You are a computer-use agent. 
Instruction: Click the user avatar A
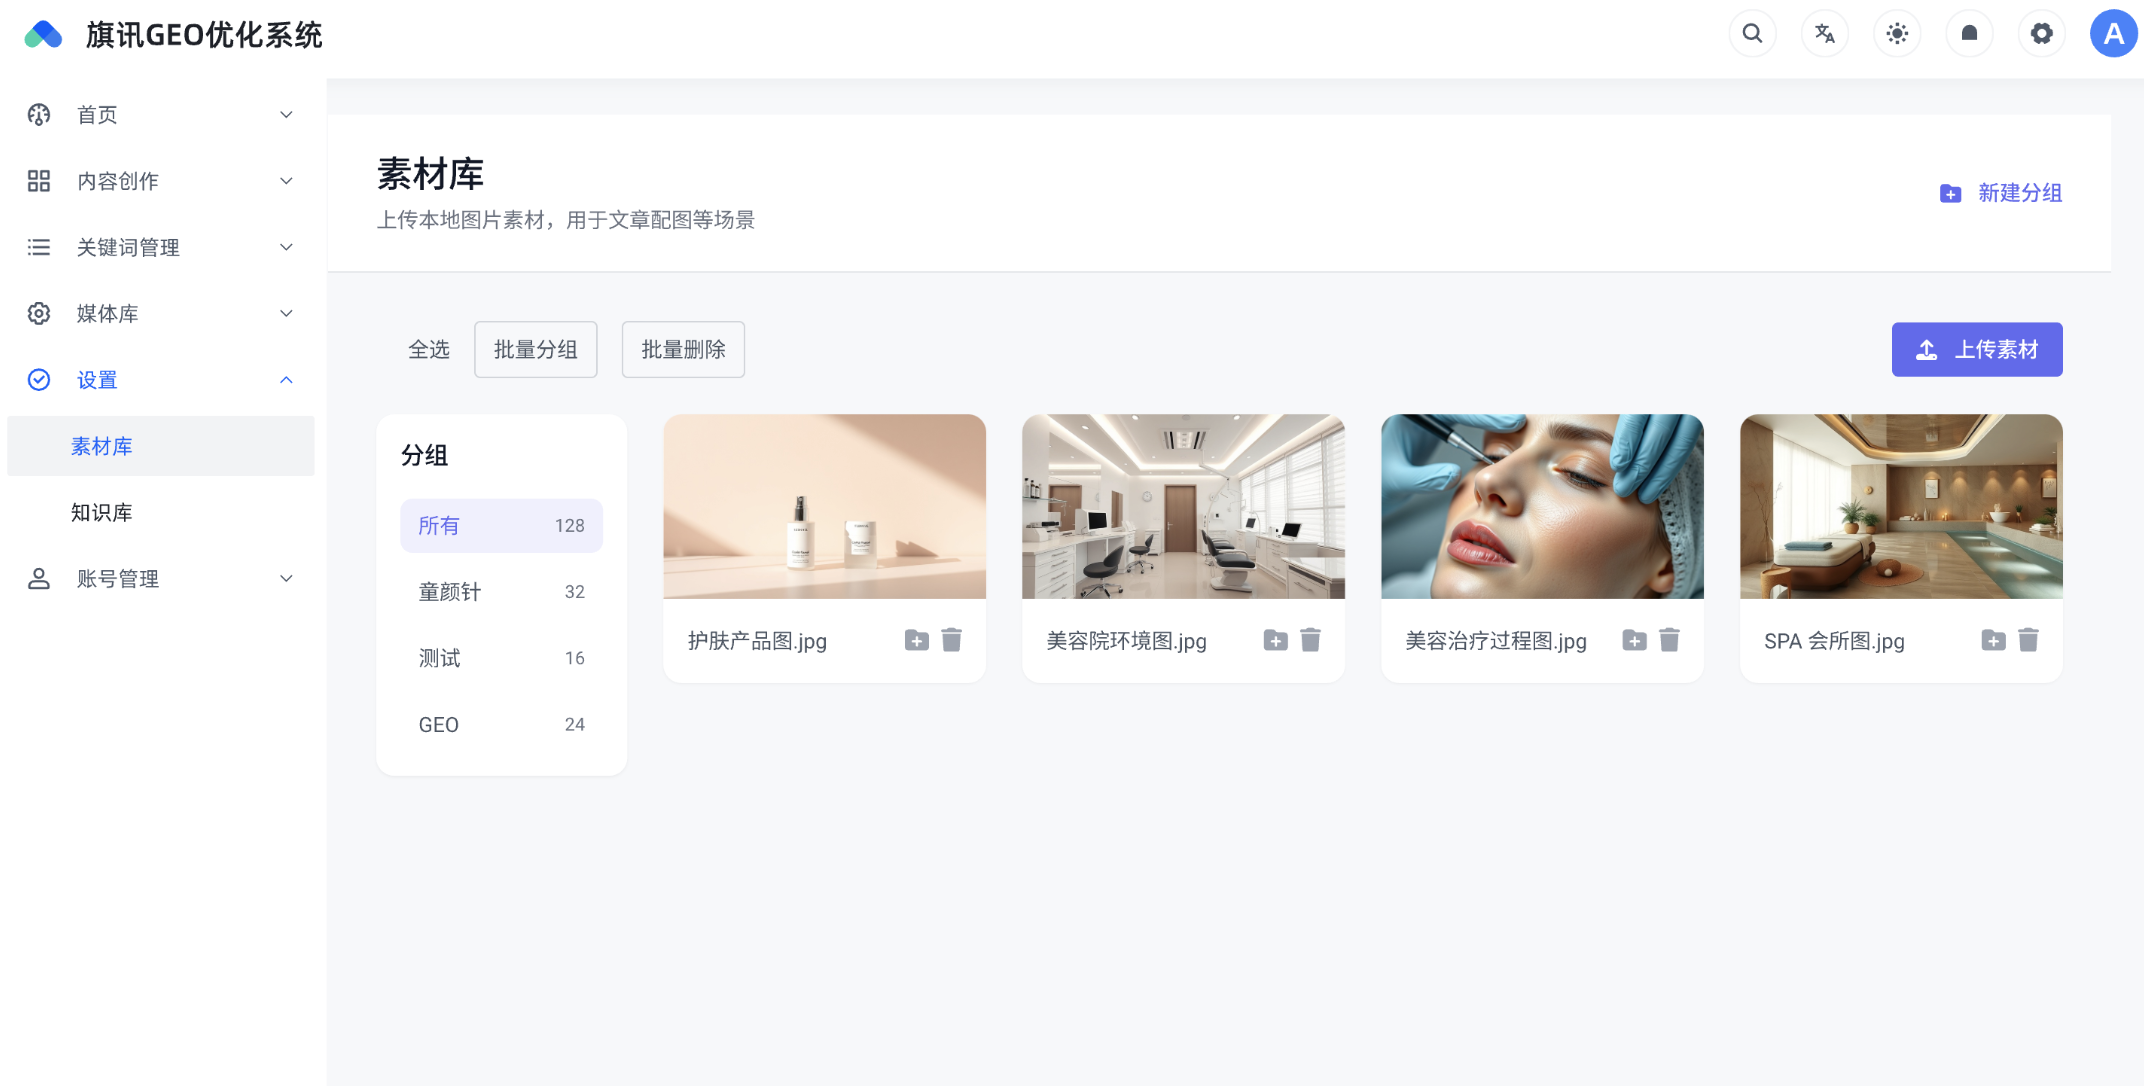coord(2113,34)
